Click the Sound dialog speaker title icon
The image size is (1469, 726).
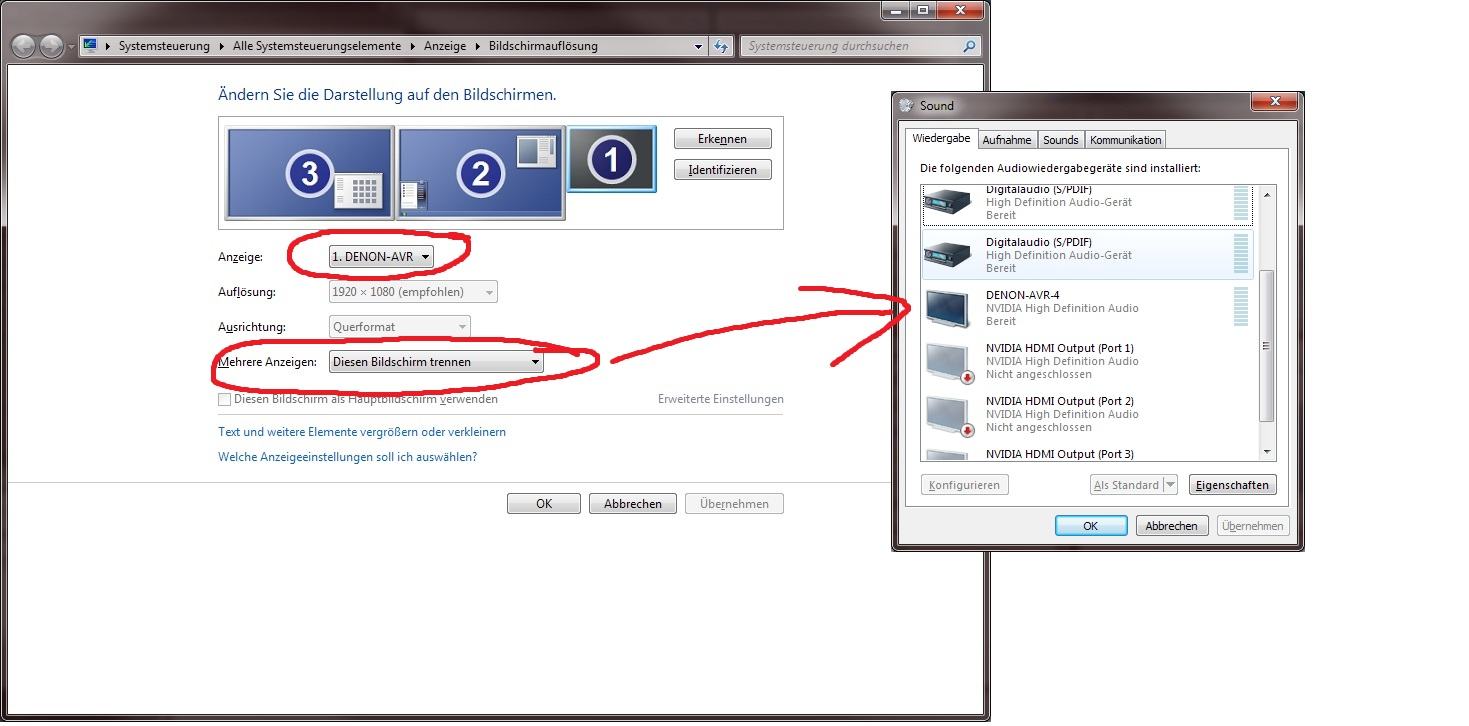click(x=907, y=105)
